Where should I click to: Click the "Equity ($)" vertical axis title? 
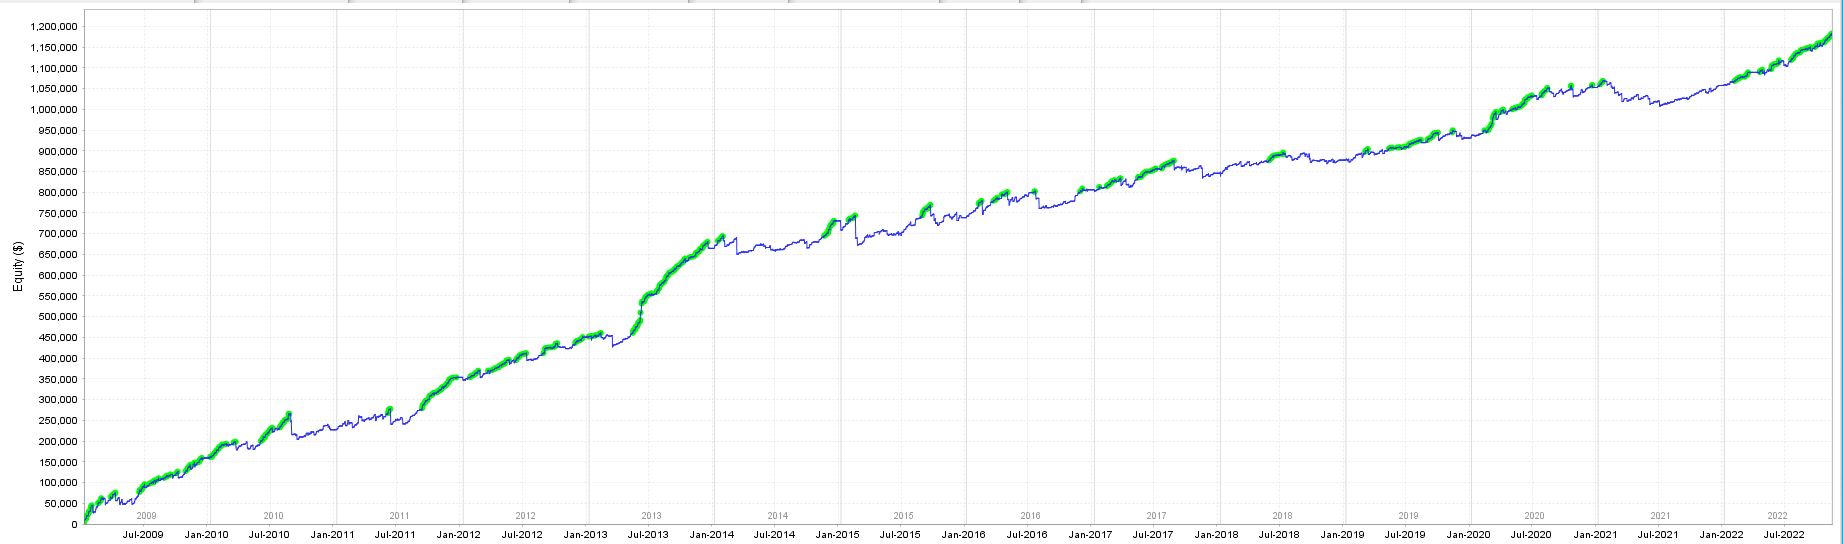pos(17,266)
